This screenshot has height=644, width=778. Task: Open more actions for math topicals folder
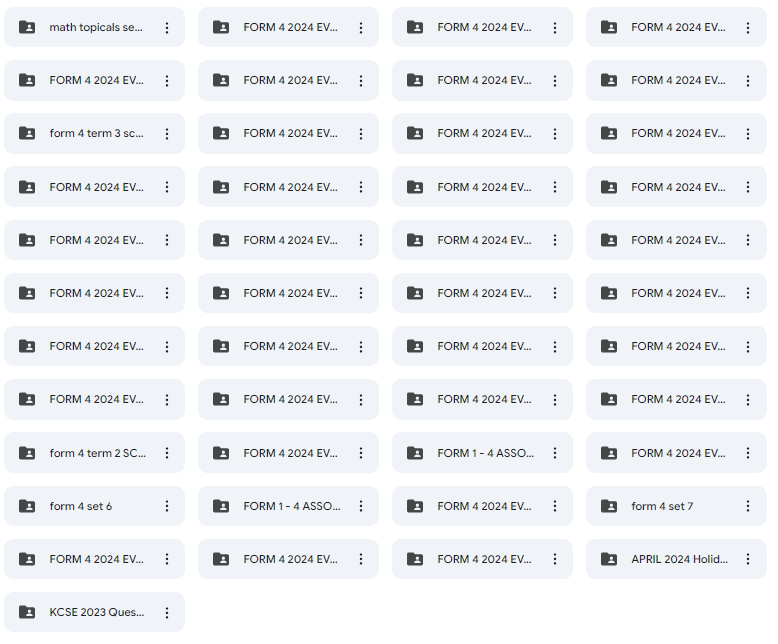click(167, 28)
